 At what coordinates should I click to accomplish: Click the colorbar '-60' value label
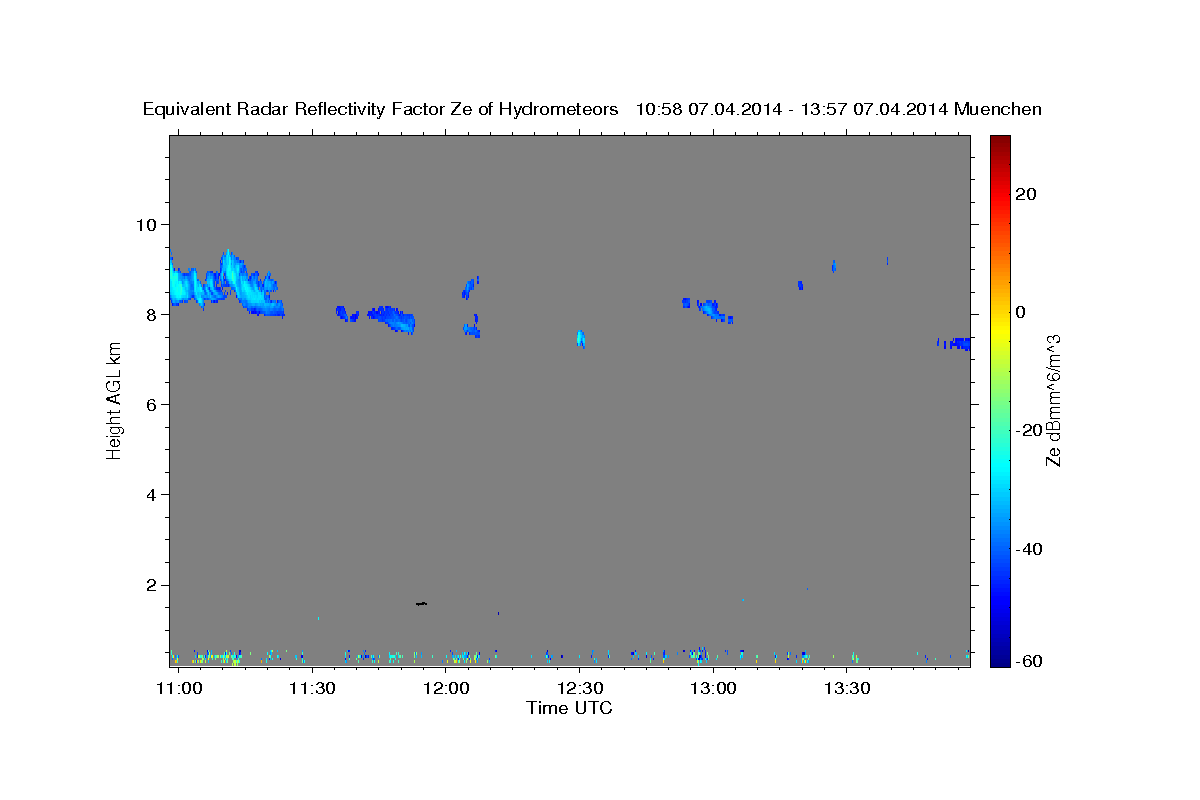pyautogui.click(x=1030, y=661)
